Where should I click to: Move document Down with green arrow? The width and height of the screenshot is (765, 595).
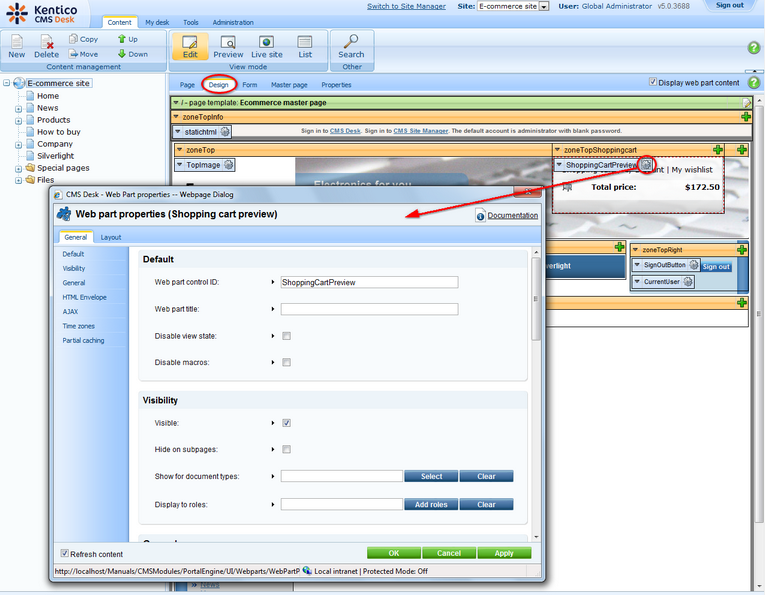pos(122,54)
